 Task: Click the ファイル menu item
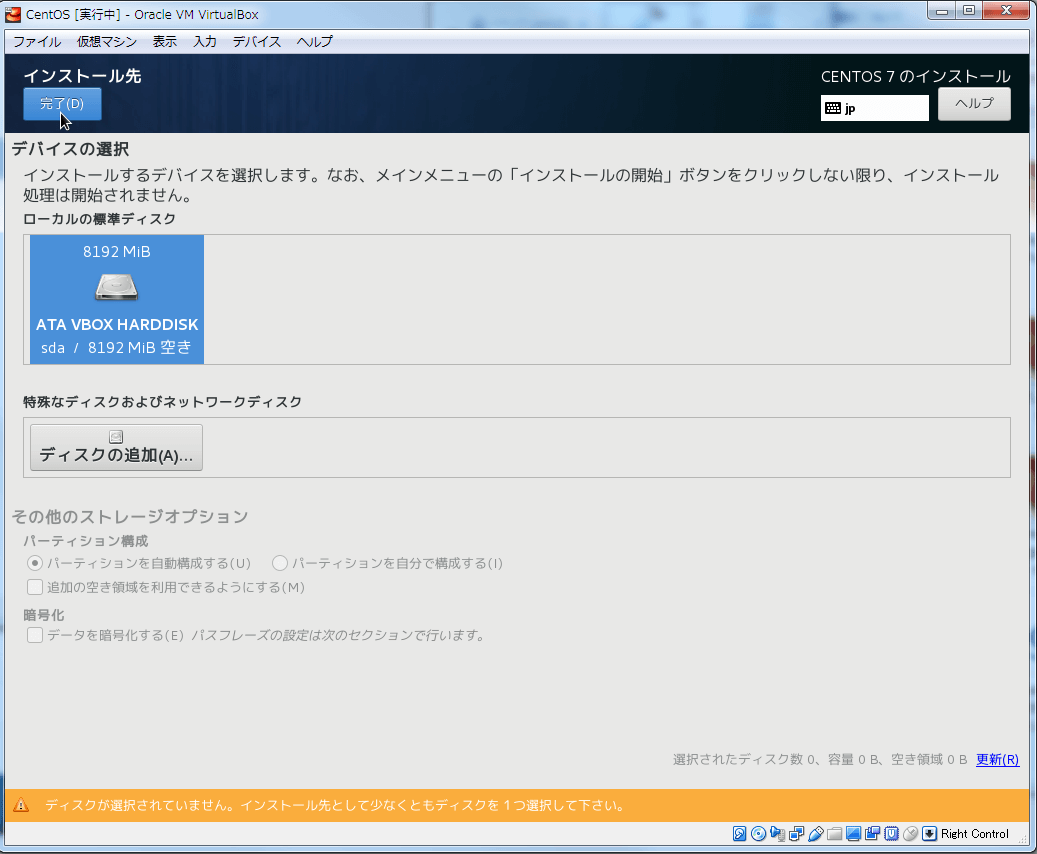[37, 41]
